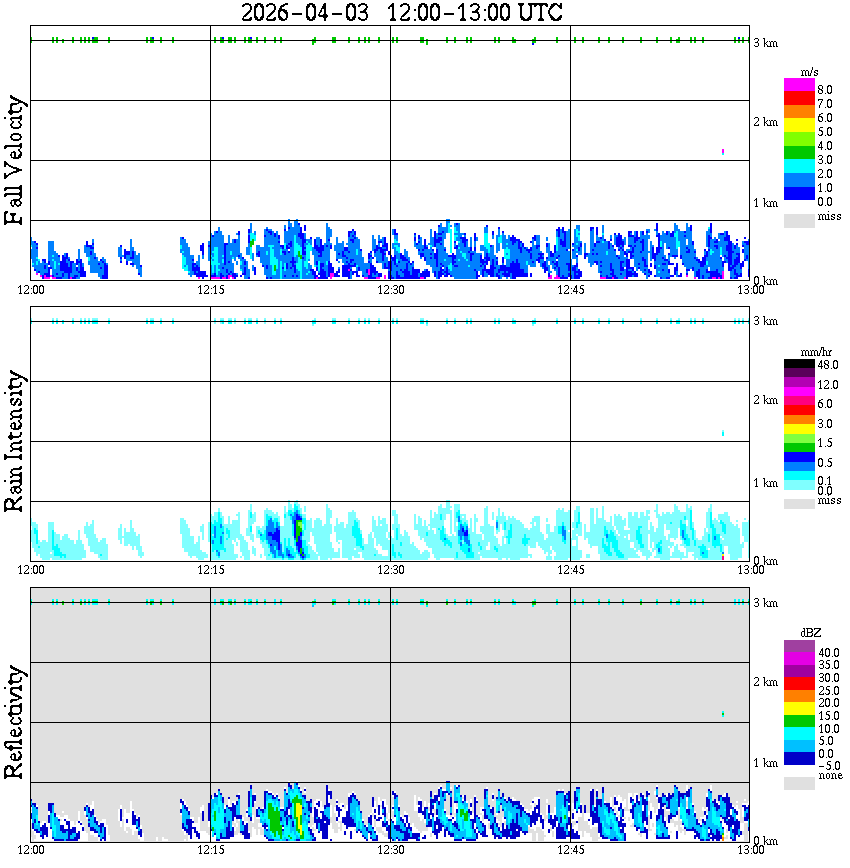The image size is (850, 868).
Task: Select the red swatch in the m/s legend
Action: (799, 99)
